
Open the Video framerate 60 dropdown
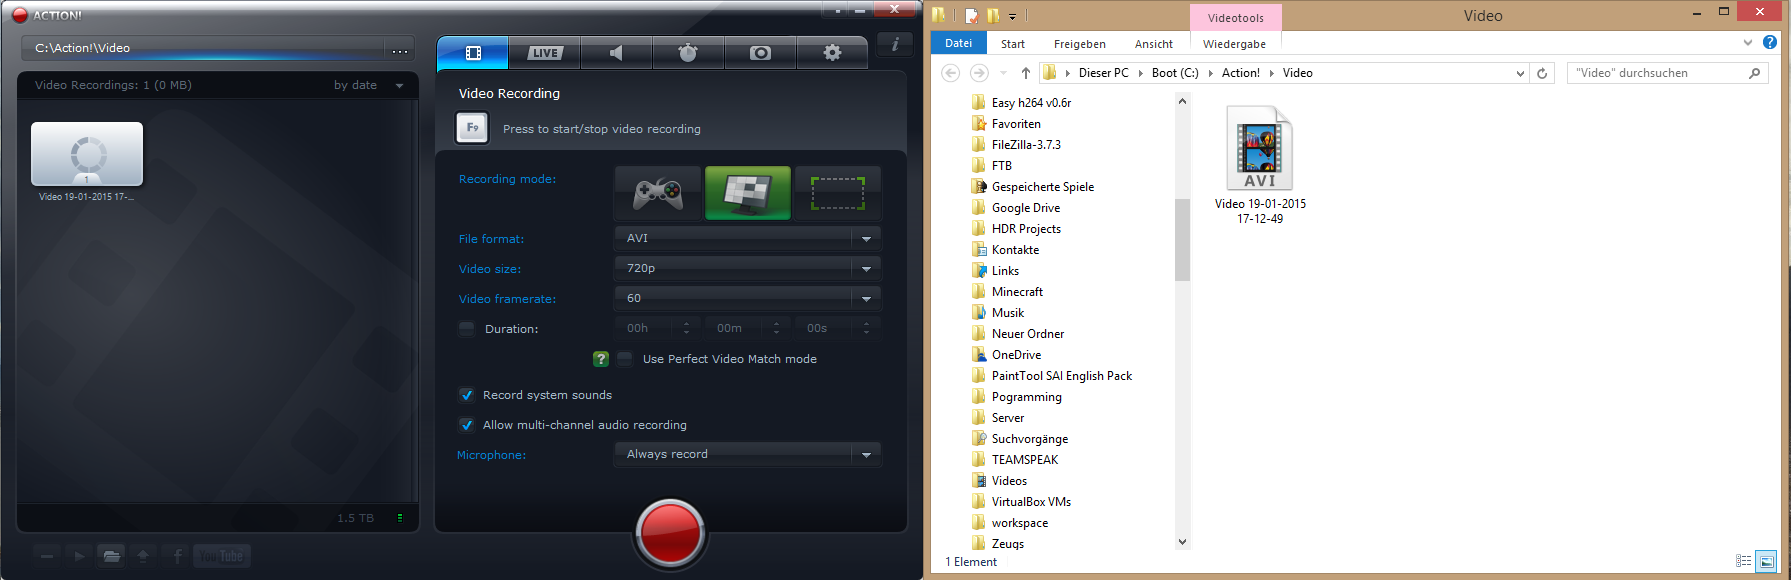coord(747,298)
